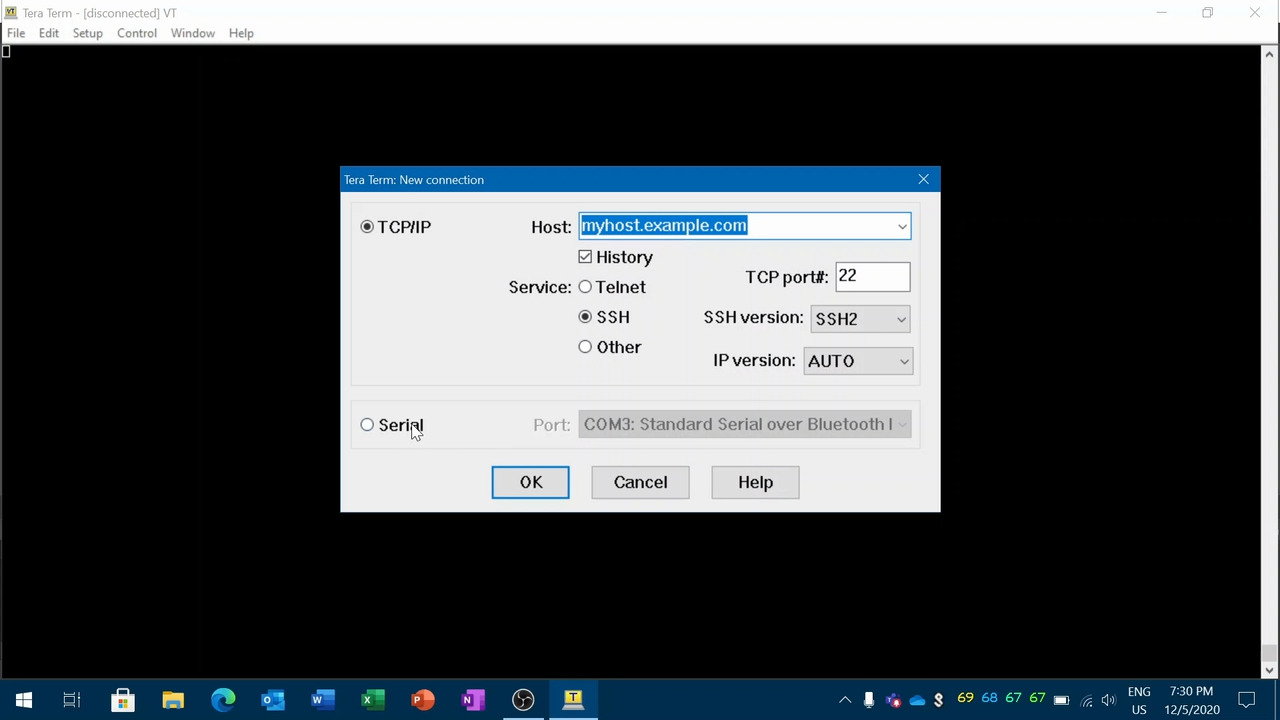This screenshot has width=1280, height=720.
Task: Click the Cancel button in dialog
Action: 640,482
